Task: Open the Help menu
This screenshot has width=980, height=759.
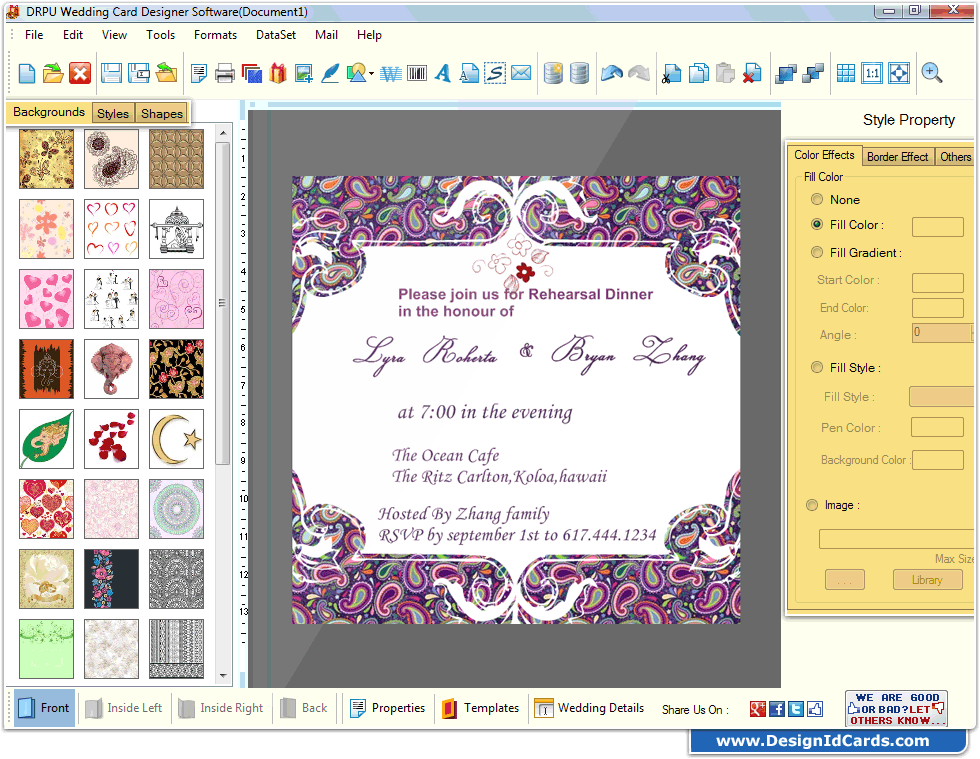Action: 369,35
